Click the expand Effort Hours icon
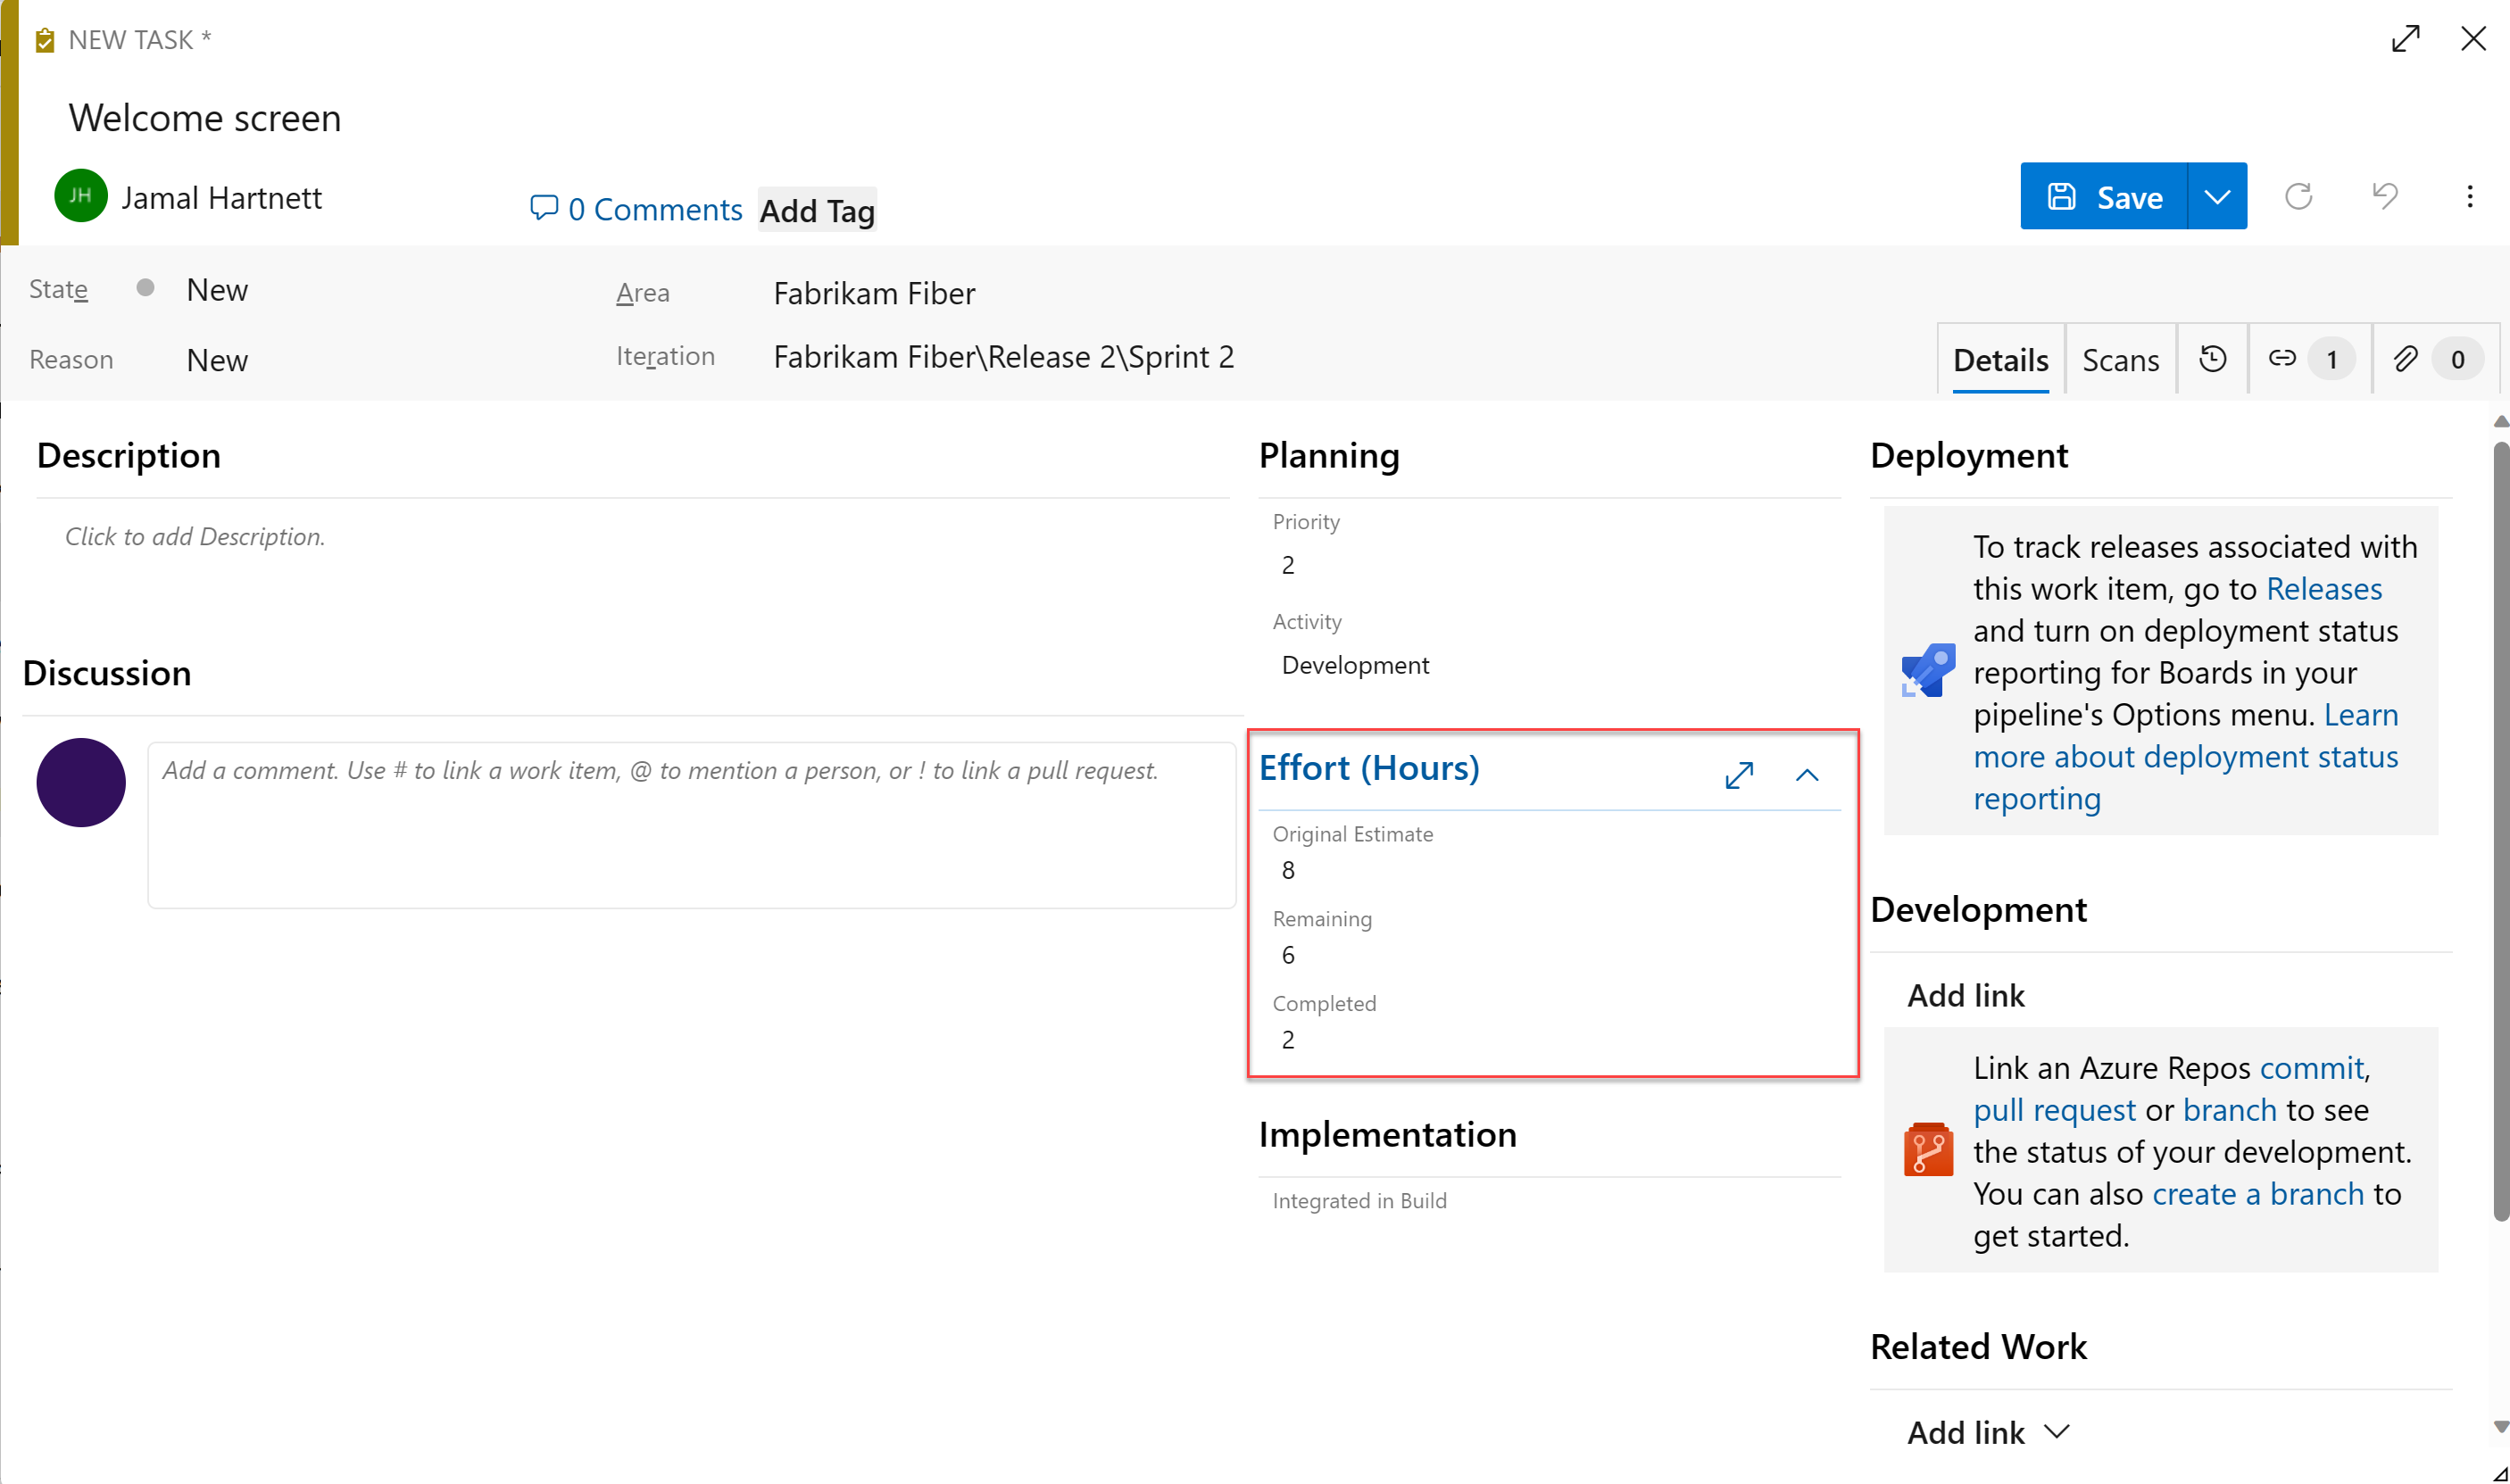The width and height of the screenshot is (2510, 1484). pyautogui.click(x=1738, y=774)
